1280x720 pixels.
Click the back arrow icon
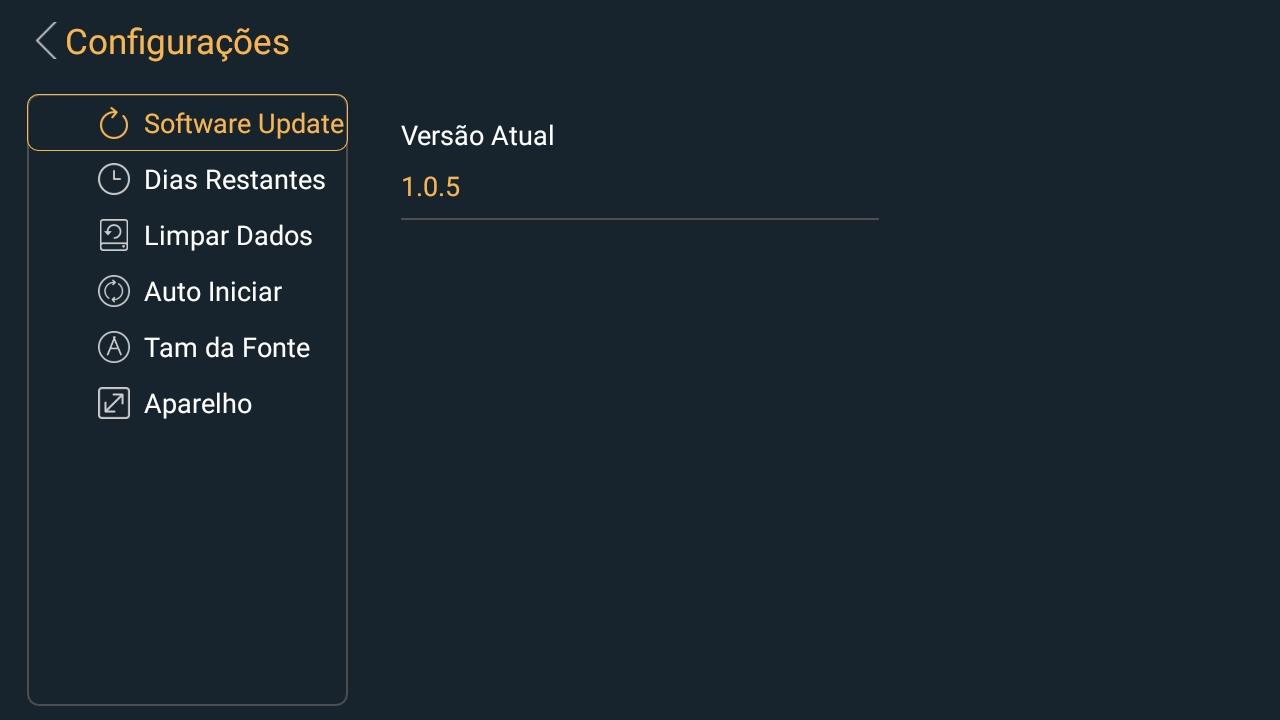point(46,42)
